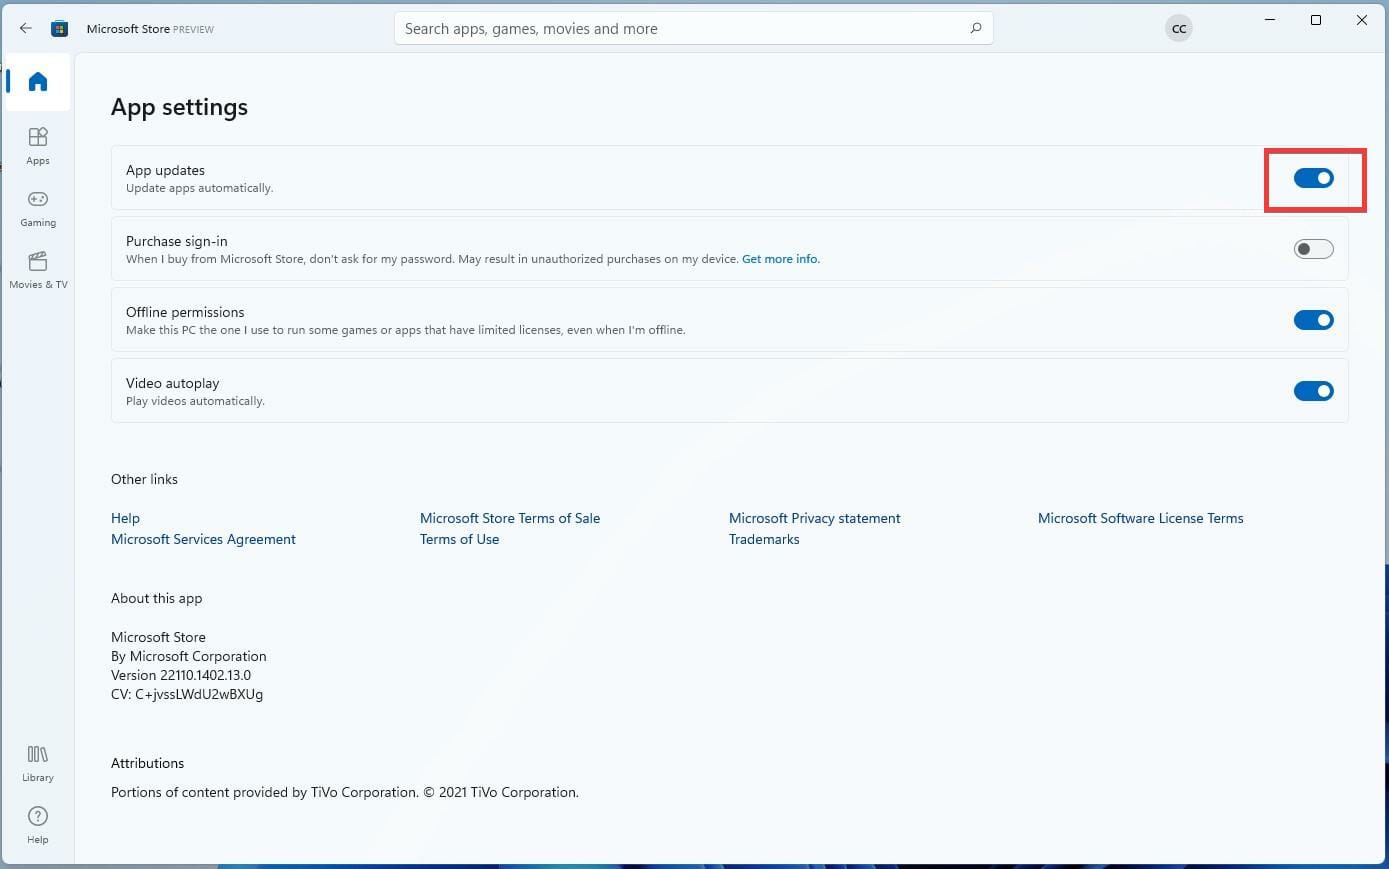Click the search magnifier icon
Viewport: 1389px width, 869px height.
click(975, 28)
